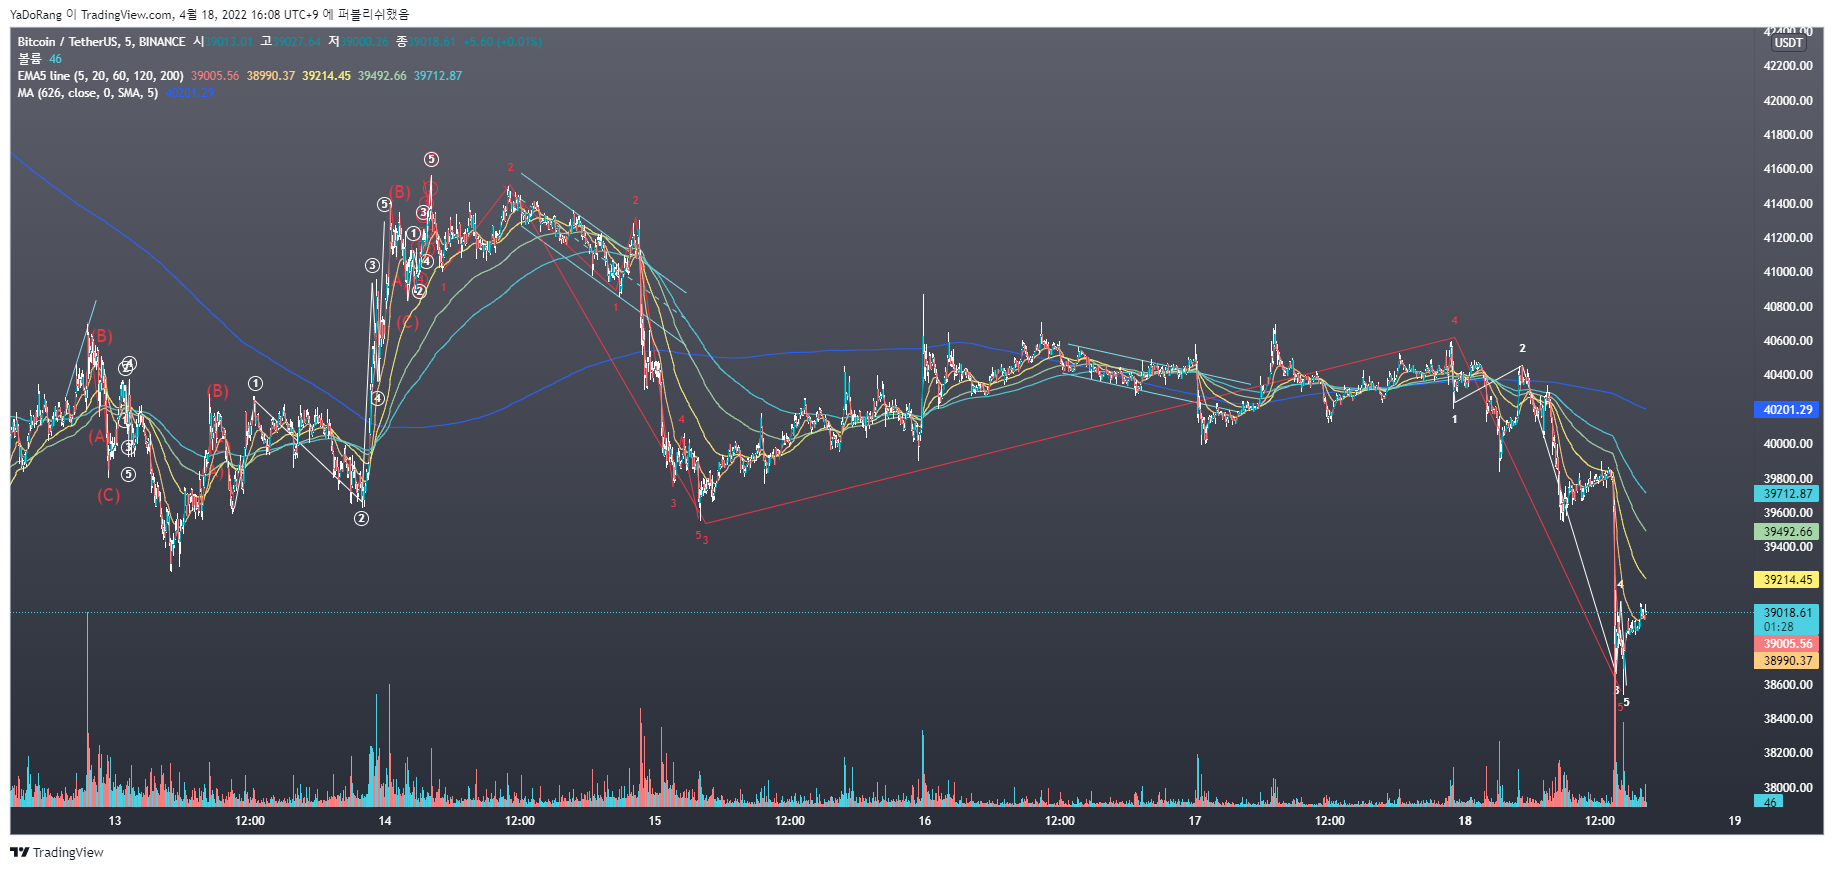Screen dimensions: 1834x870
Task: Click the cyan 39712.87 EMA price tag
Action: coord(1786,494)
